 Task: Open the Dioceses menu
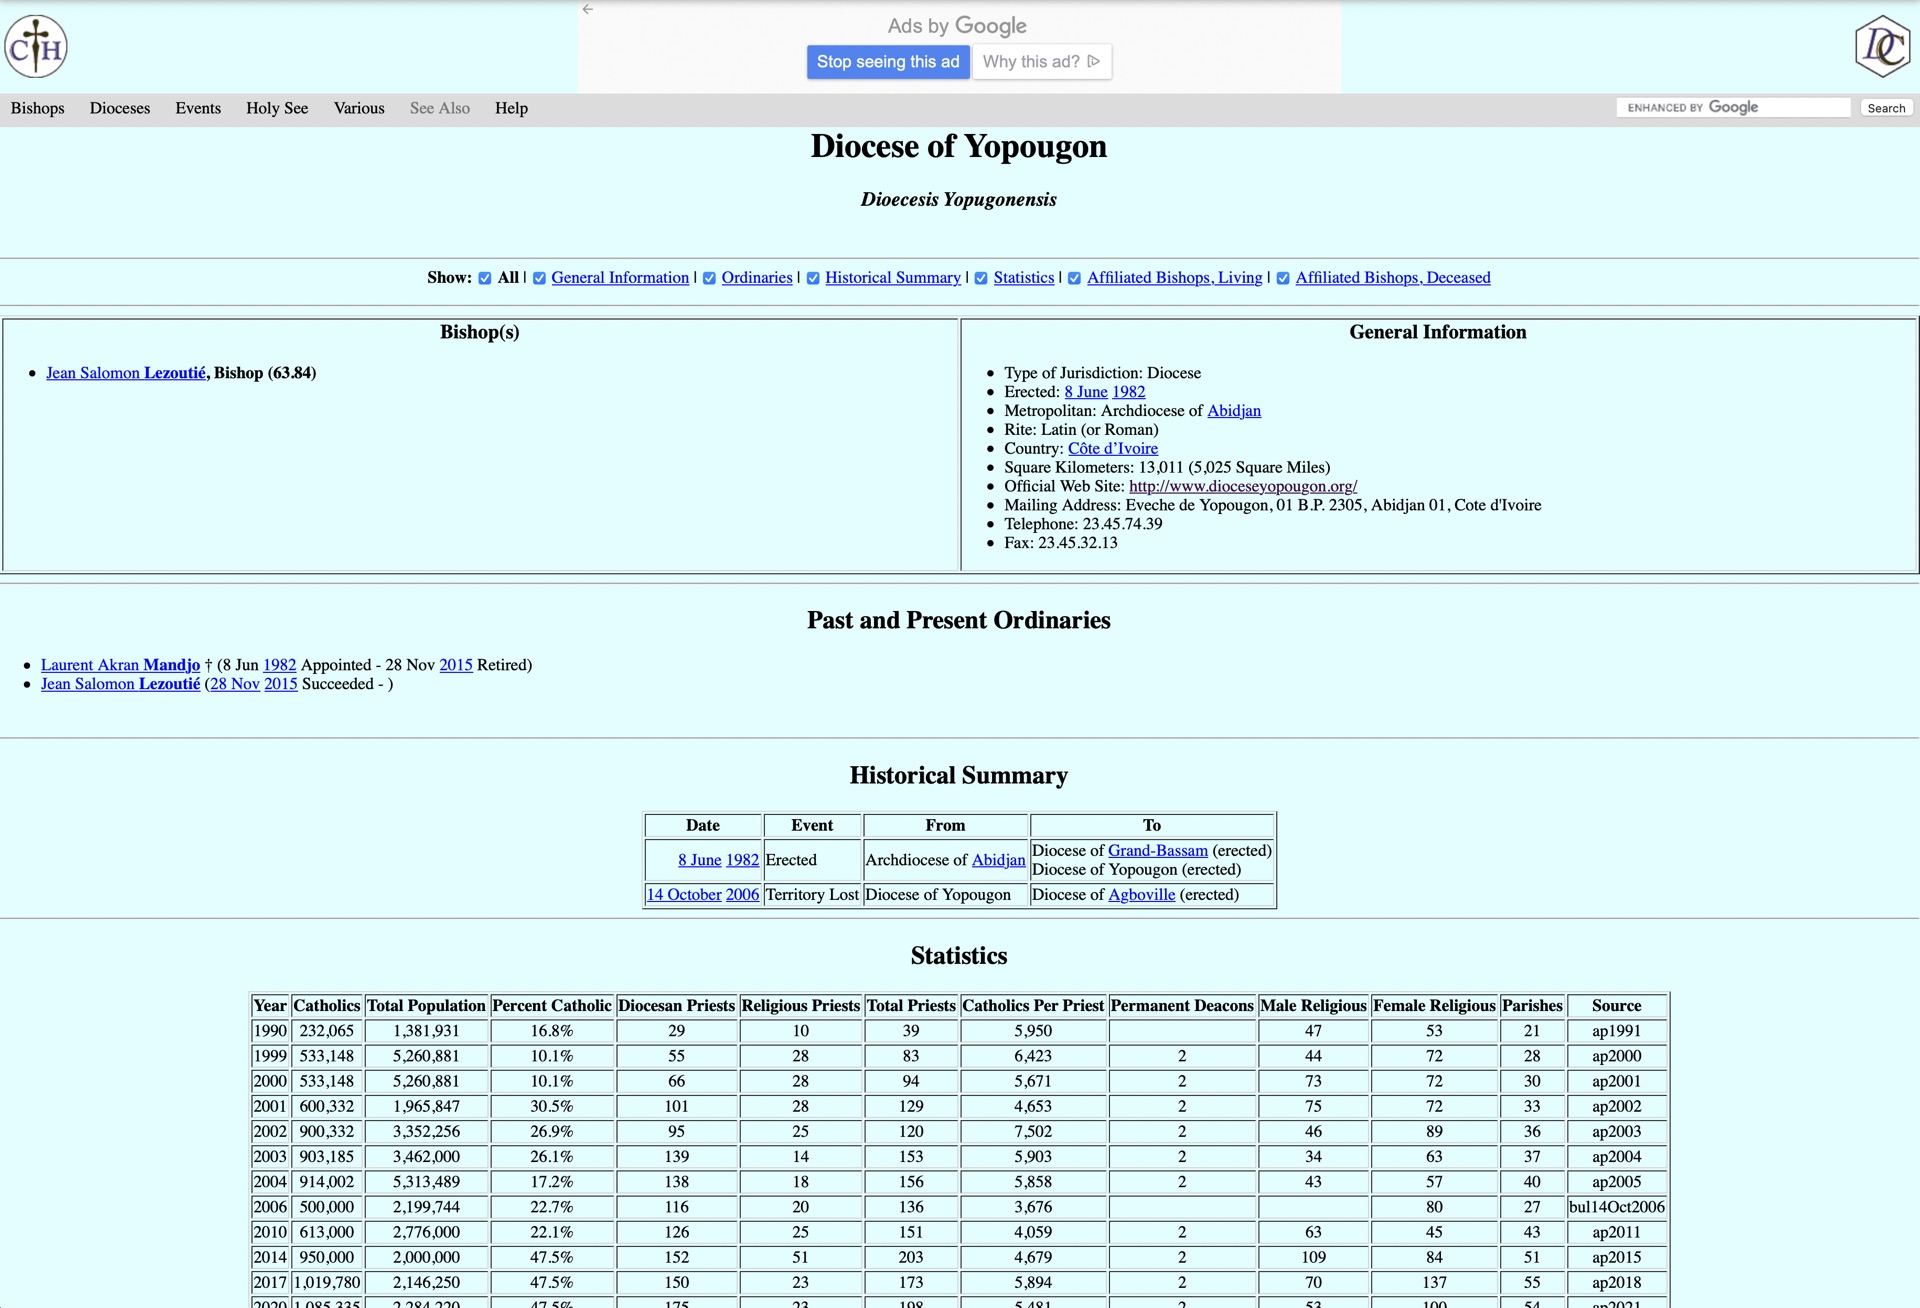pos(120,108)
